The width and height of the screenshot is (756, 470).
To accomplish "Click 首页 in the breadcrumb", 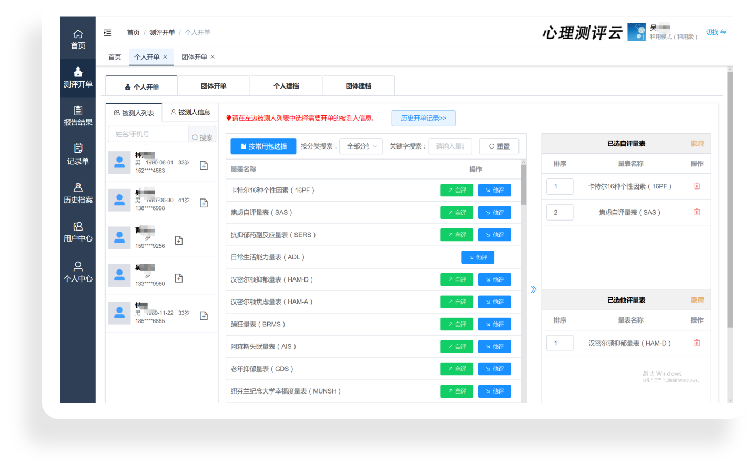I will tap(133, 32).
